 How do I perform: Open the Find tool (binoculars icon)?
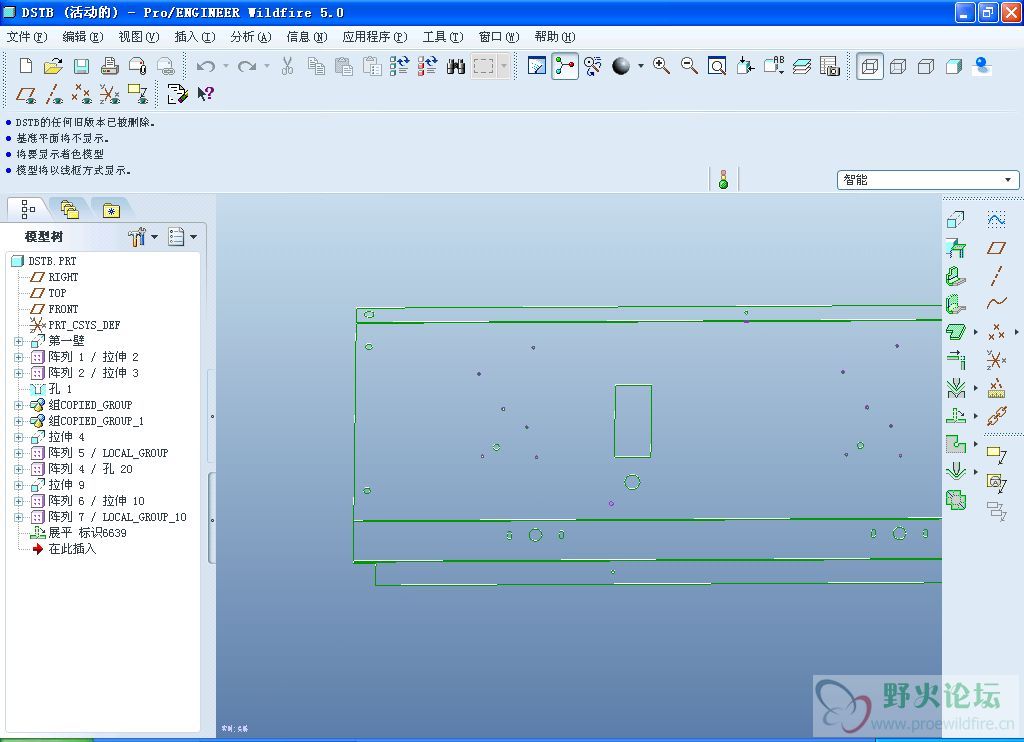(456, 66)
